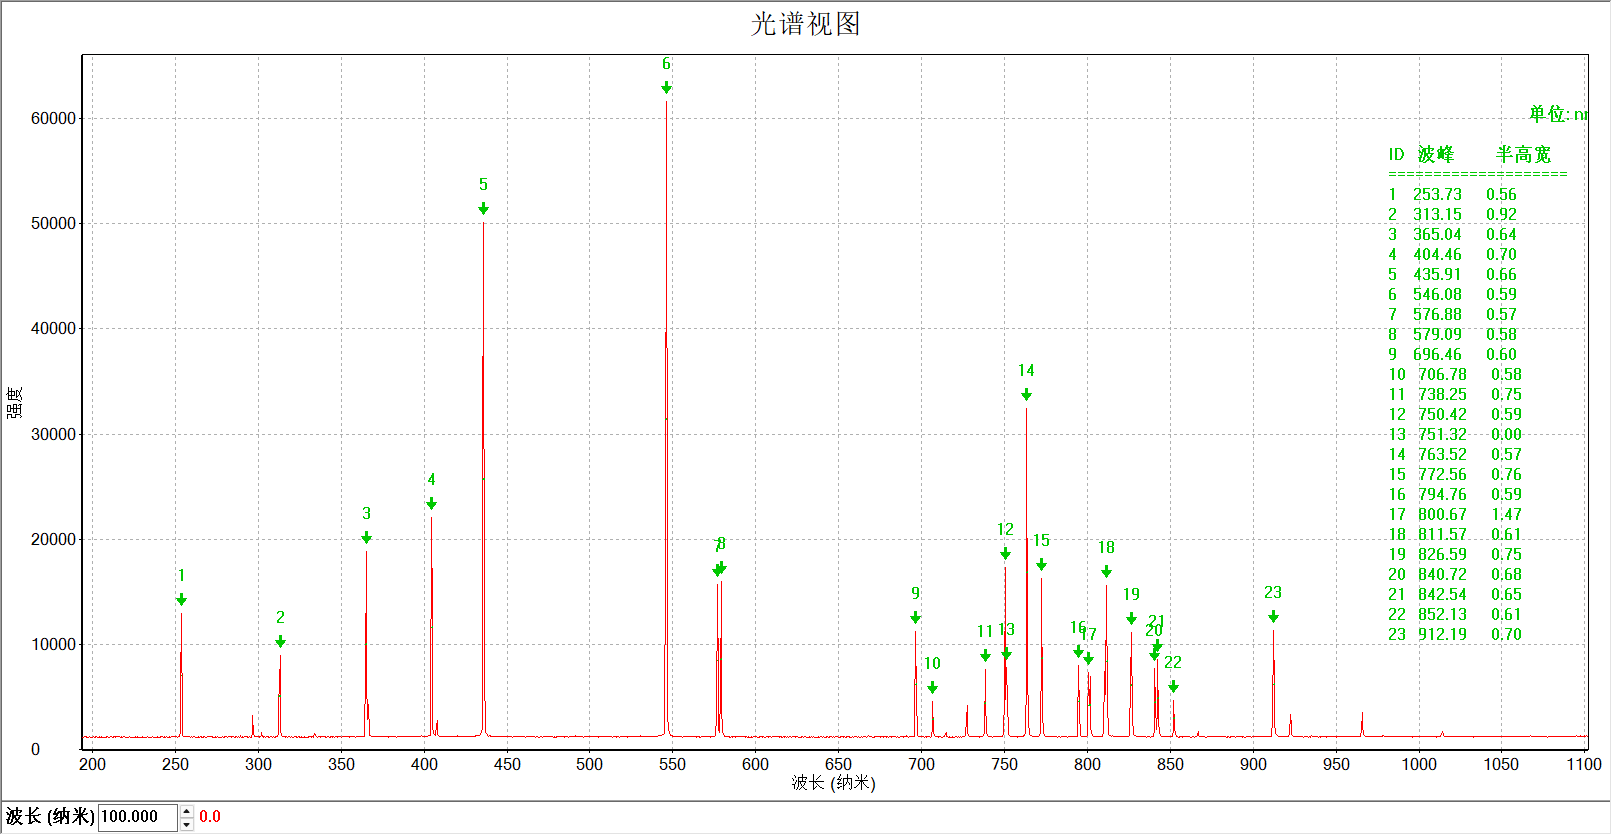Select the table row with peak 365.04
This screenshot has width=1612, height=835.
(x=1452, y=234)
